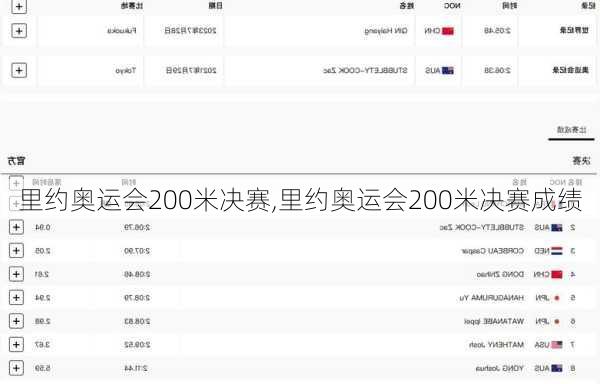Select final time 2:07.90
This screenshot has width=600, height=384.
pos(137,251)
